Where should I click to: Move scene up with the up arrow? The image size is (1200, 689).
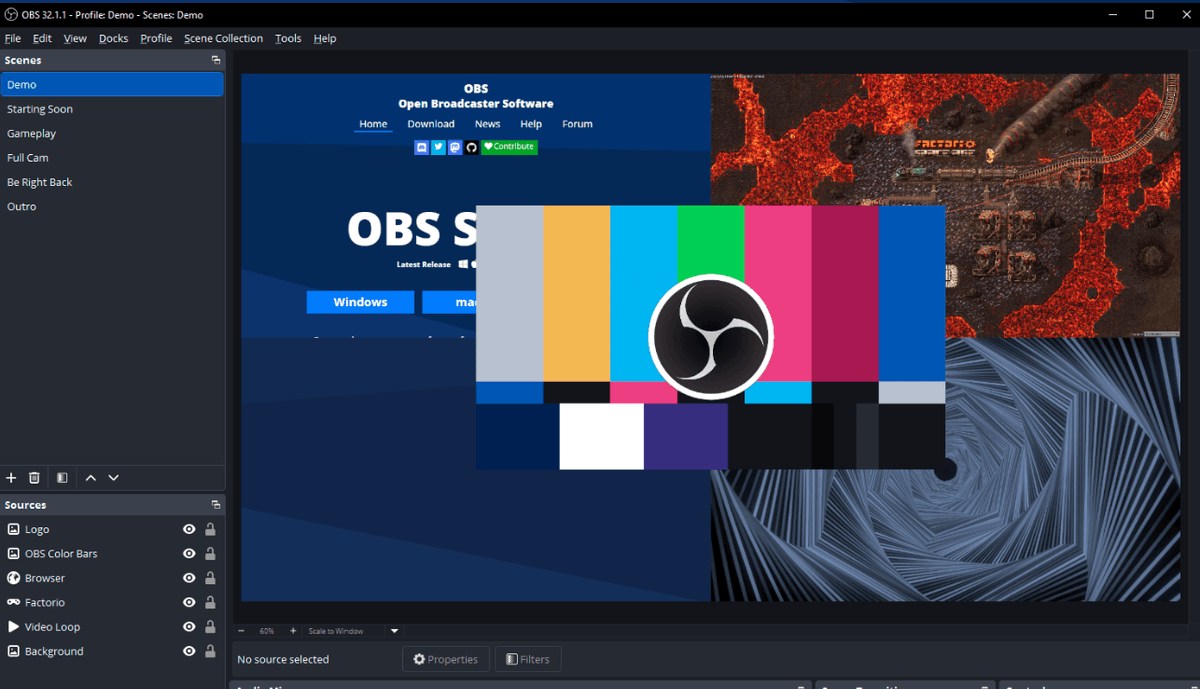point(91,478)
